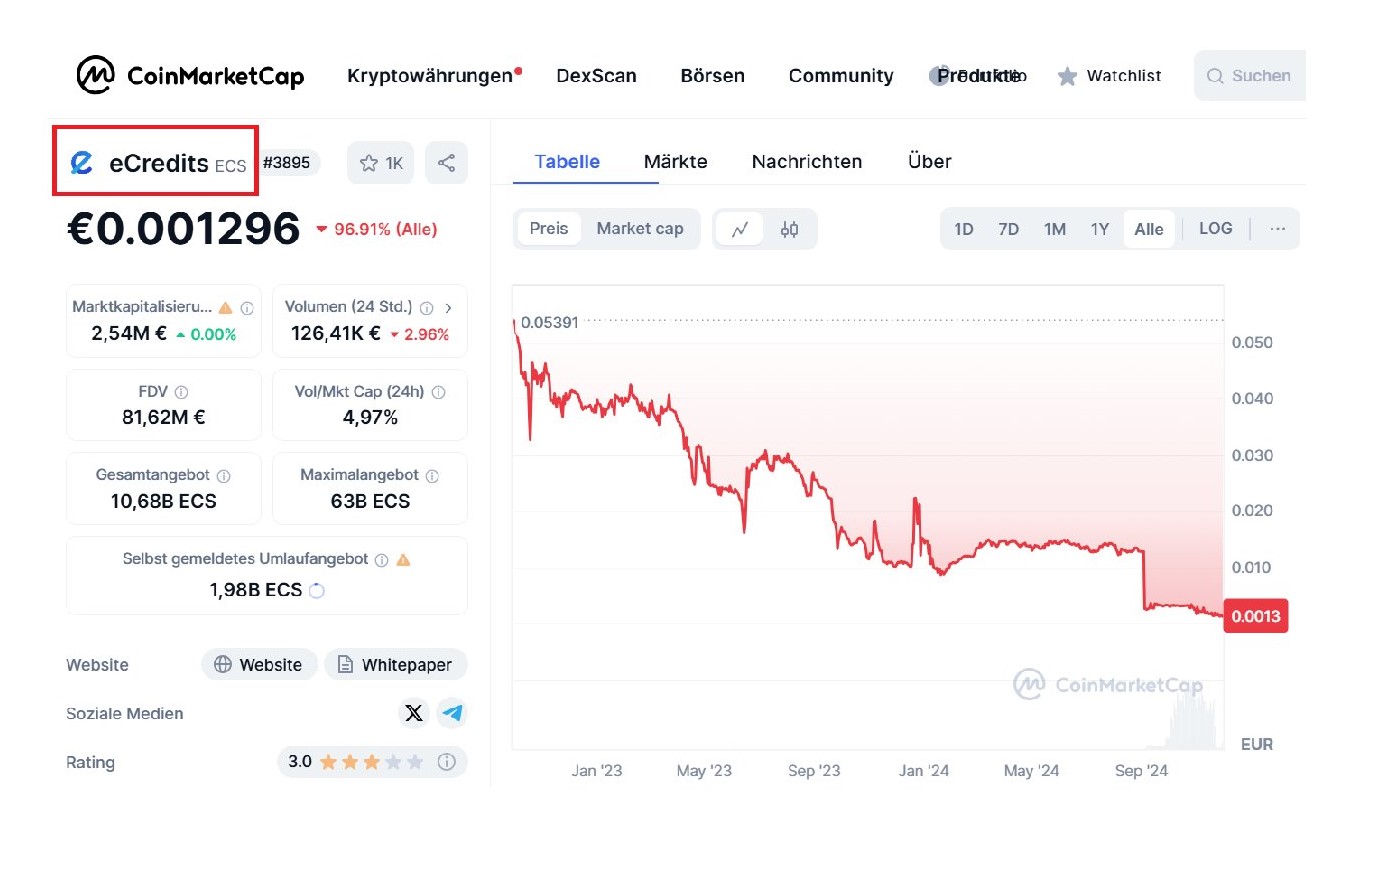1395x869 pixels.
Task: Toggle LOG scale on chart
Action: tap(1215, 229)
